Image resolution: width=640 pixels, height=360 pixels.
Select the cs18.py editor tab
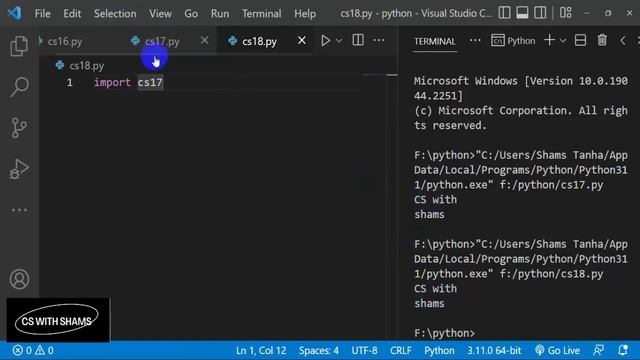[259, 41]
